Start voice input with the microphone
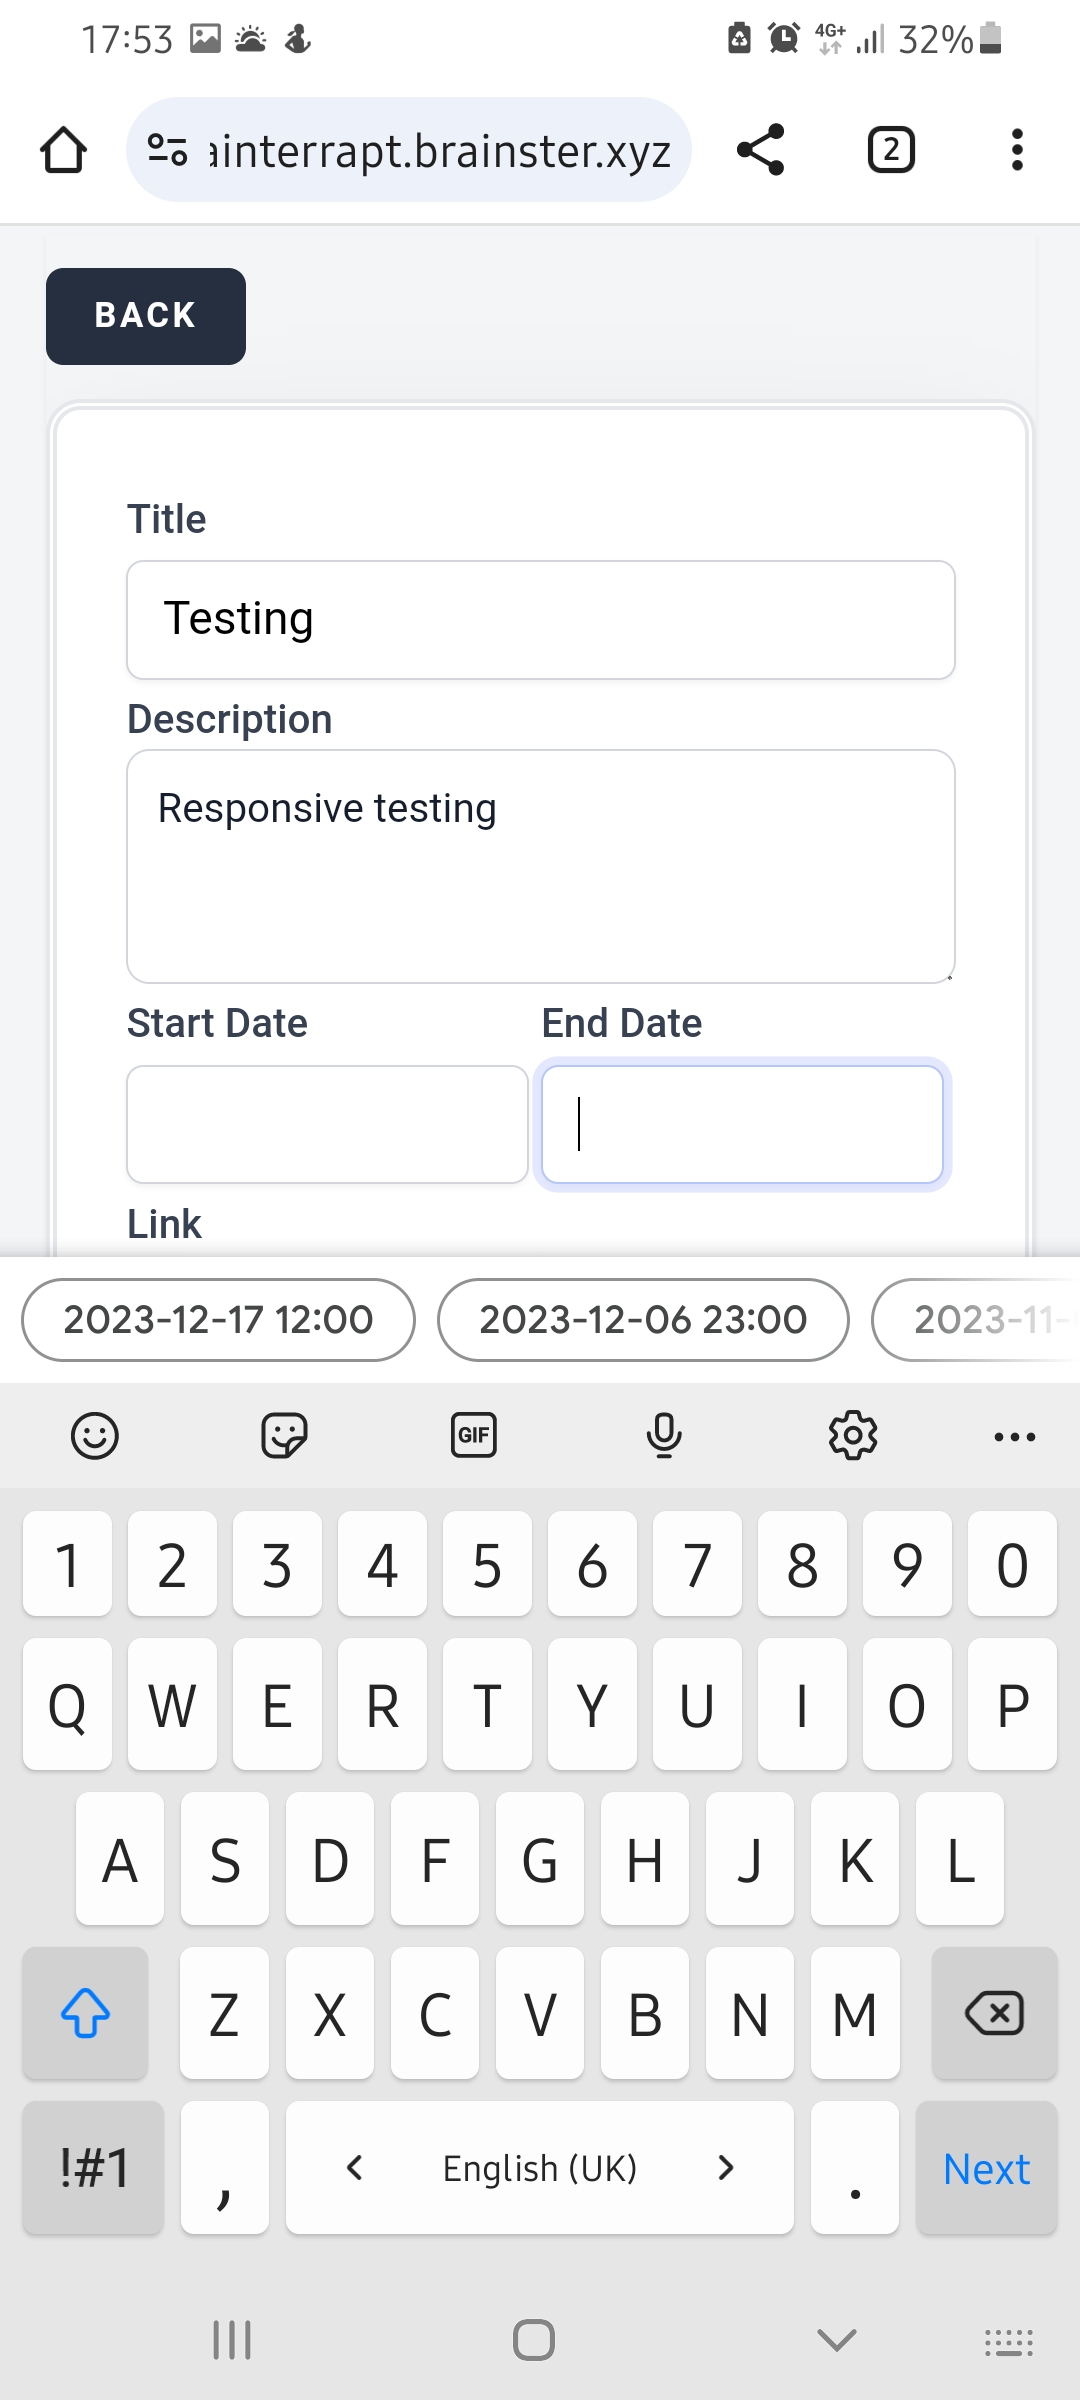This screenshot has height=2400, width=1080. click(x=664, y=1436)
